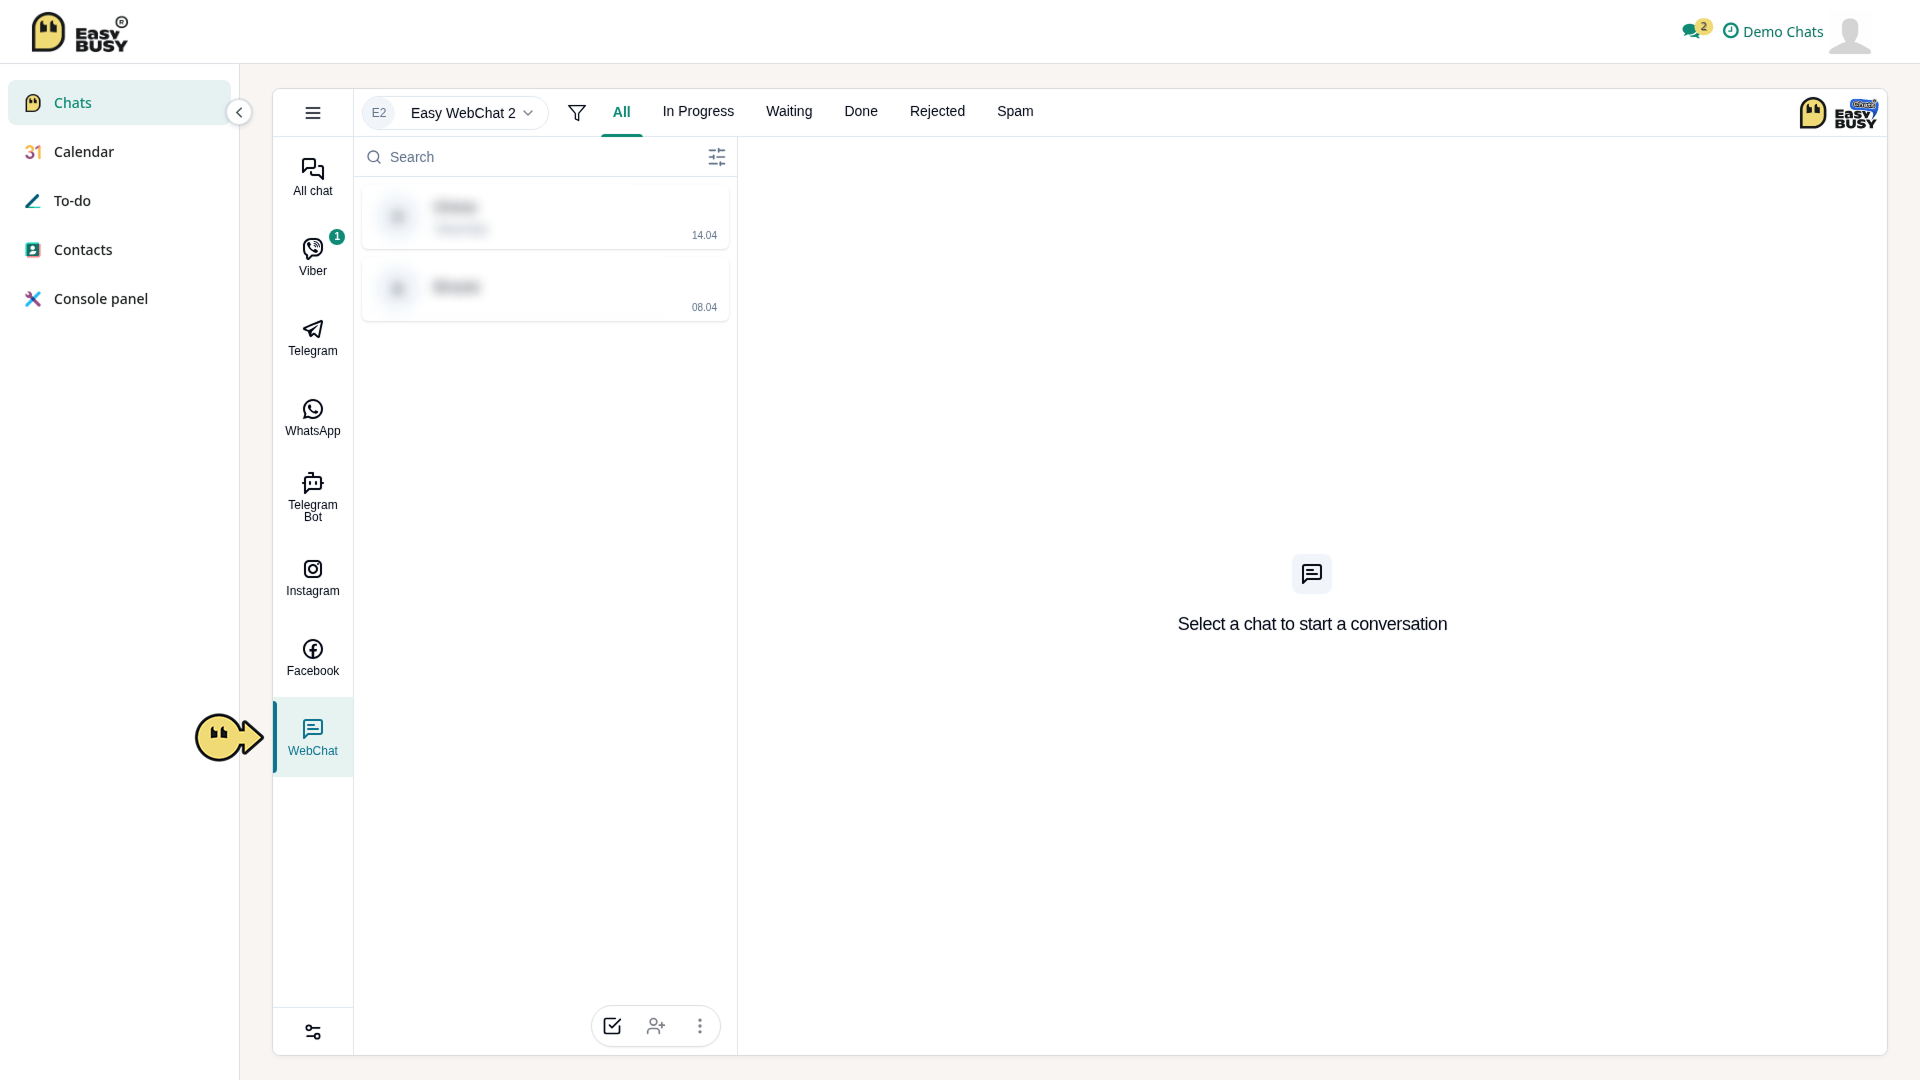Image resolution: width=1920 pixels, height=1080 pixels.
Task: Click the add contact icon
Action: pos(656,1026)
